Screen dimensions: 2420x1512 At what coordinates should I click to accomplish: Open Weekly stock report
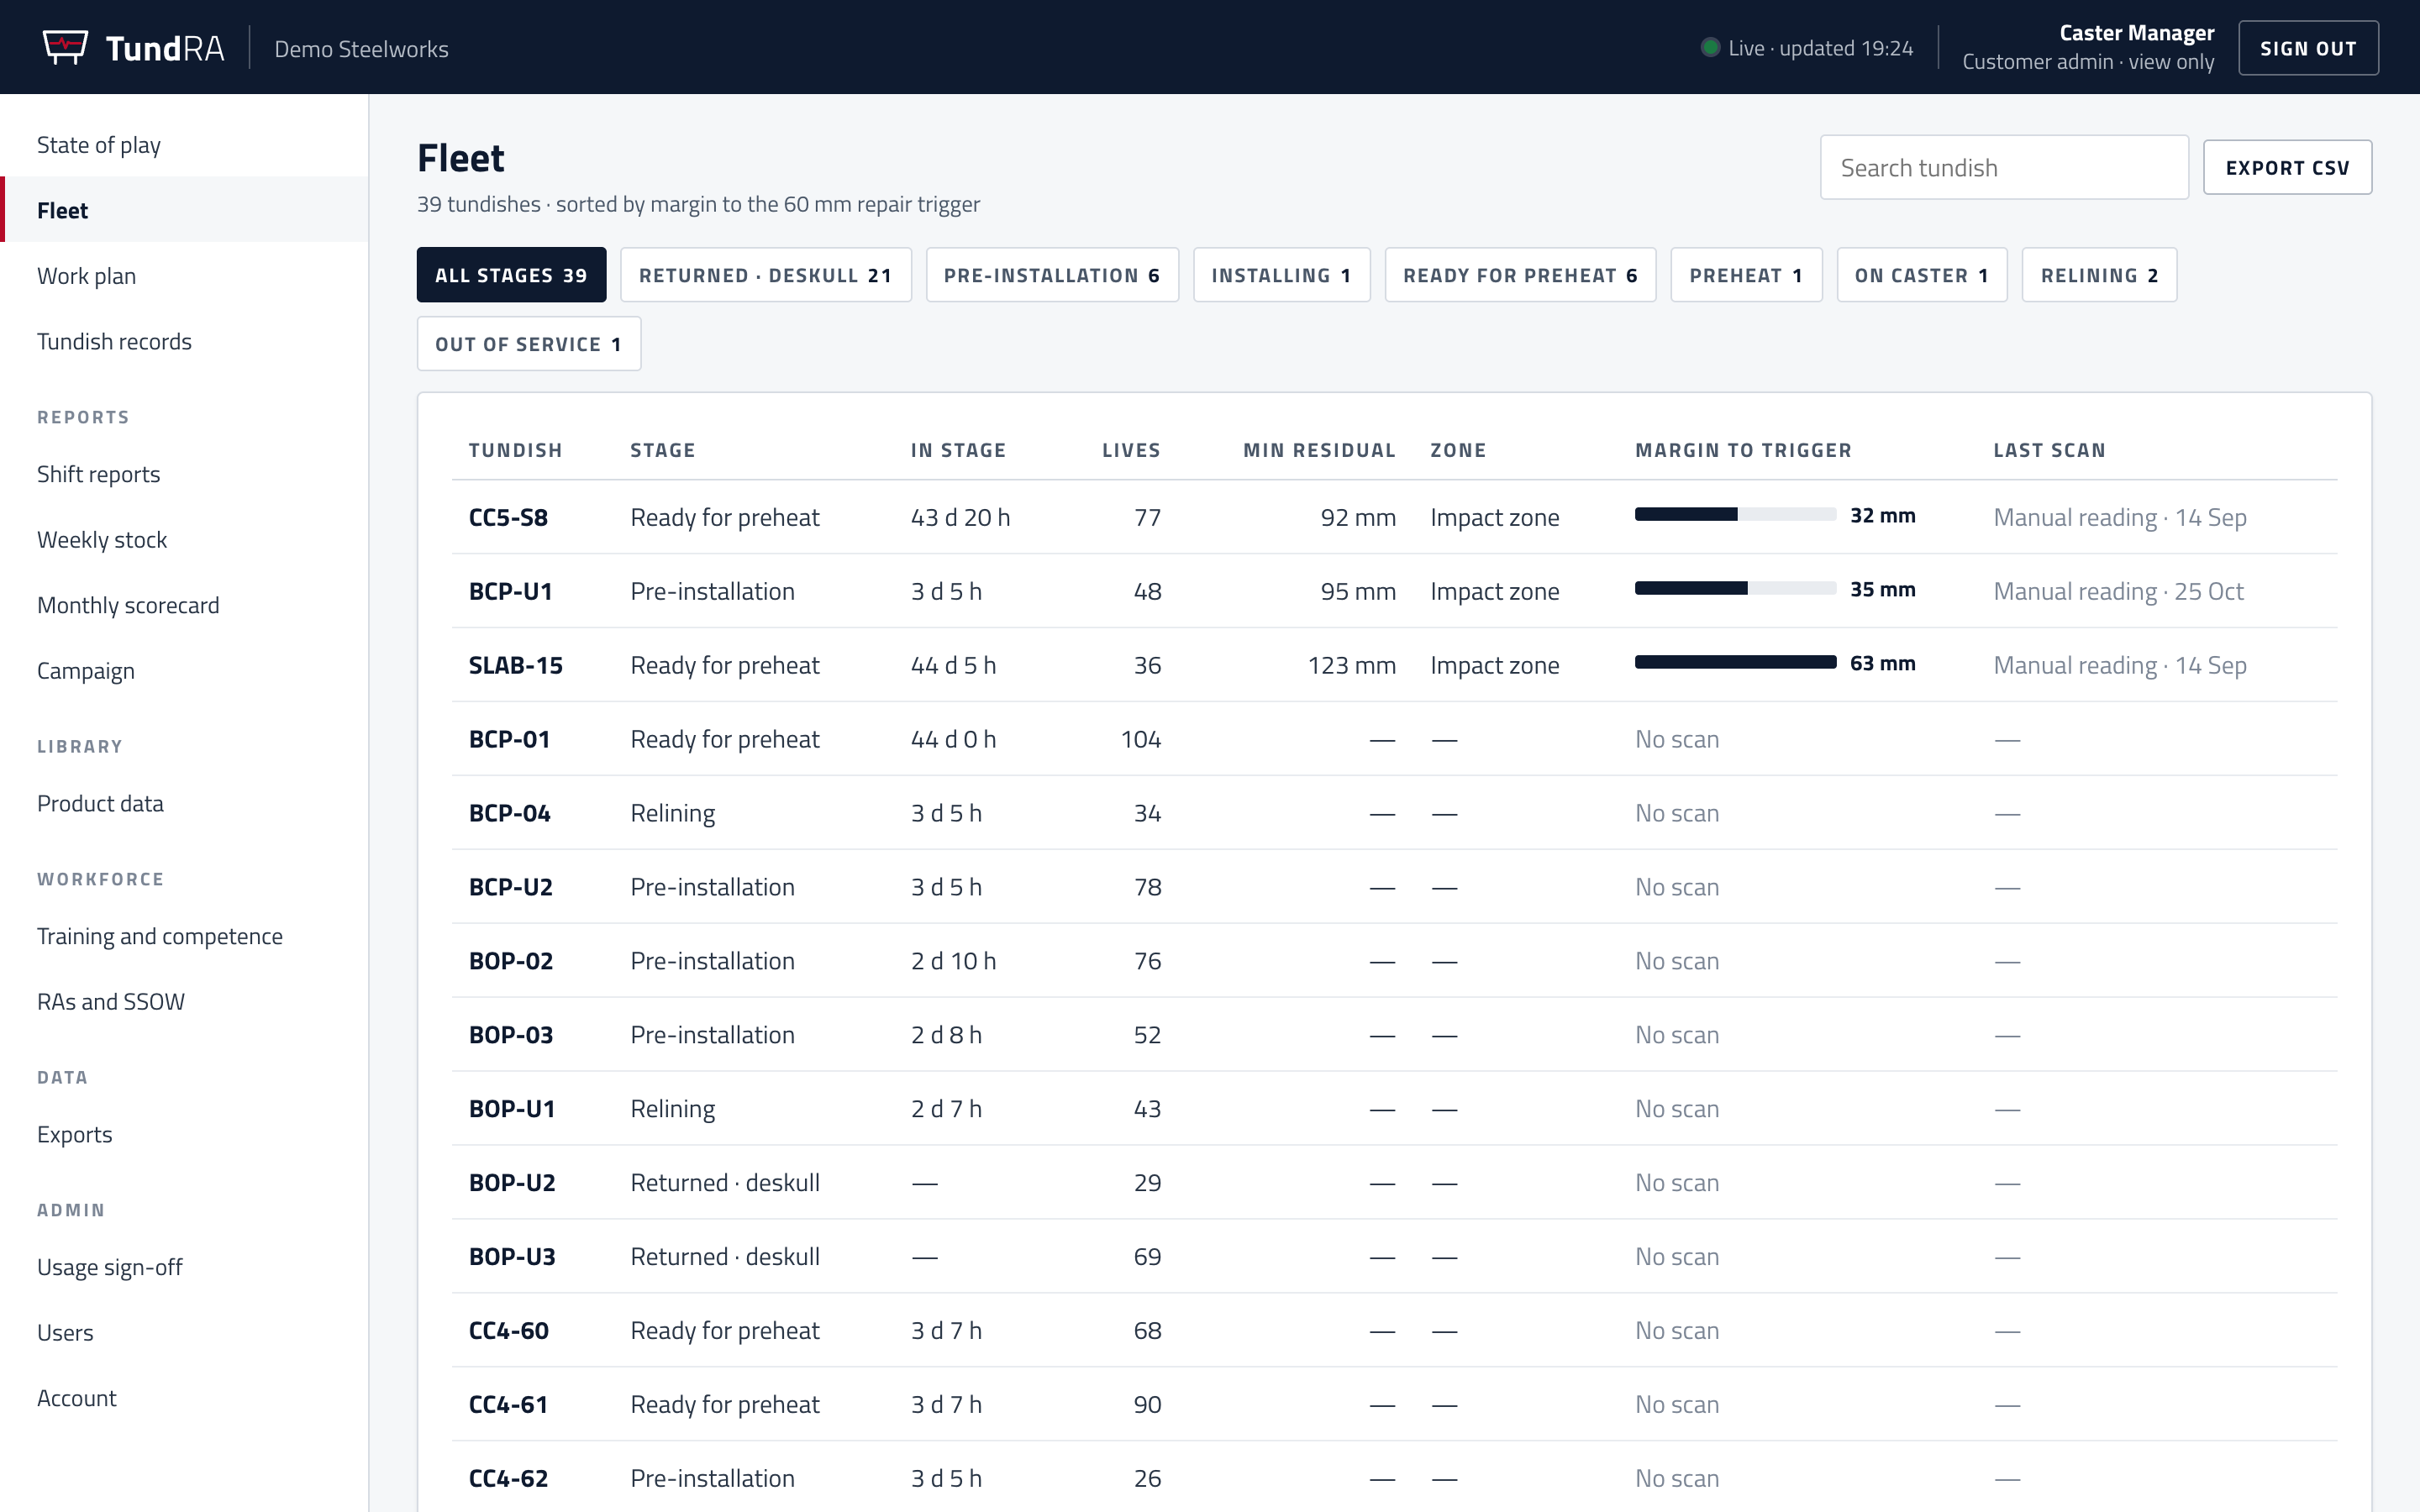pyautogui.click(x=184, y=540)
